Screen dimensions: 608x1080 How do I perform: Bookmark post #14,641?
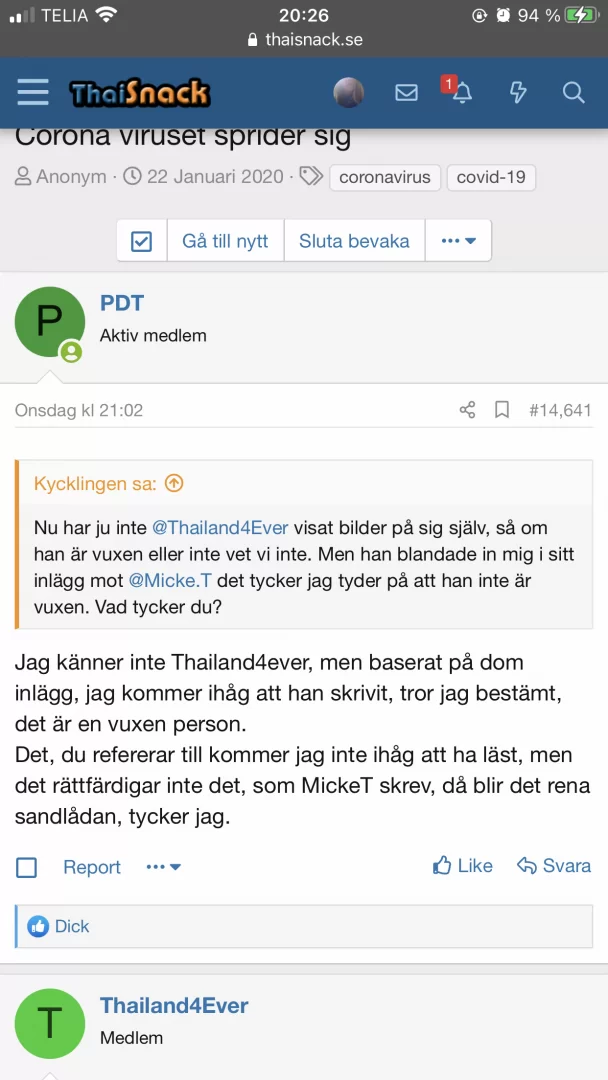pyautogui.click(x=502, y=410)
